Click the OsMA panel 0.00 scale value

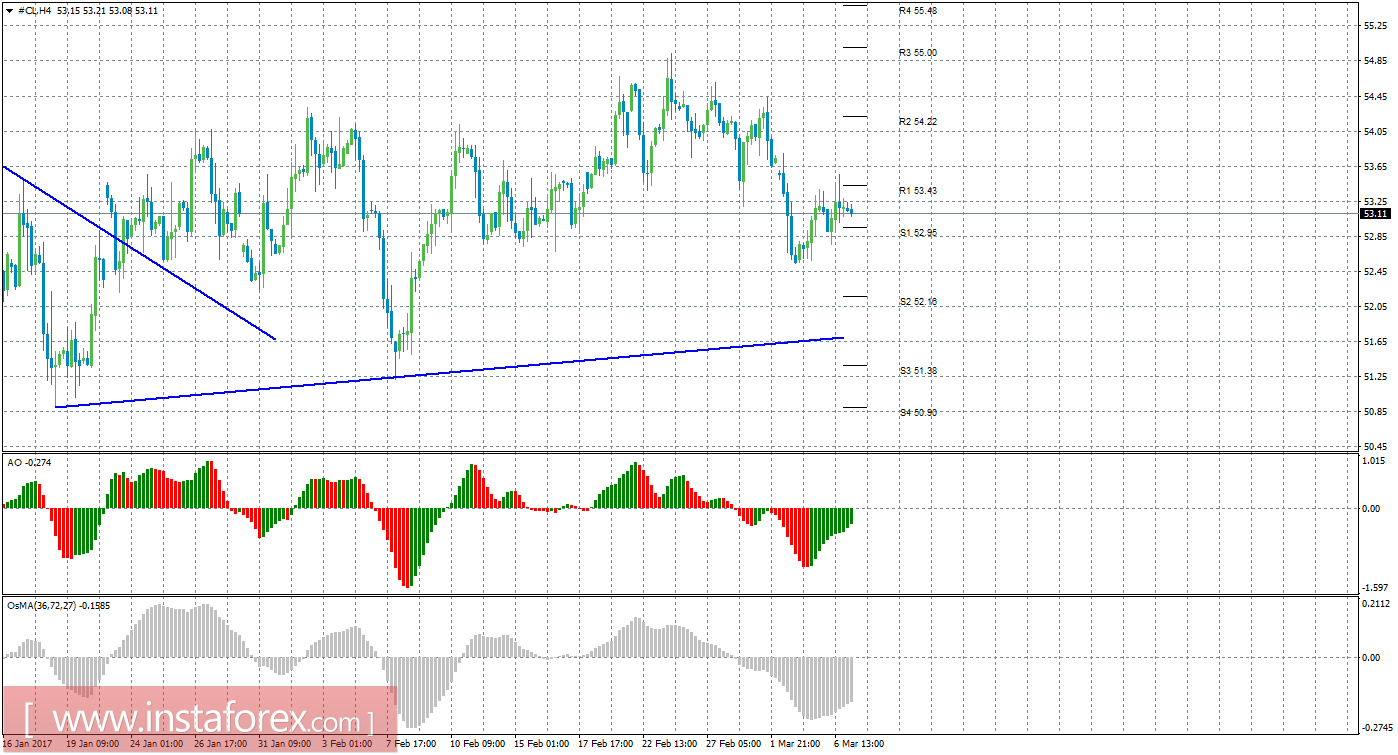point(1371,658)
